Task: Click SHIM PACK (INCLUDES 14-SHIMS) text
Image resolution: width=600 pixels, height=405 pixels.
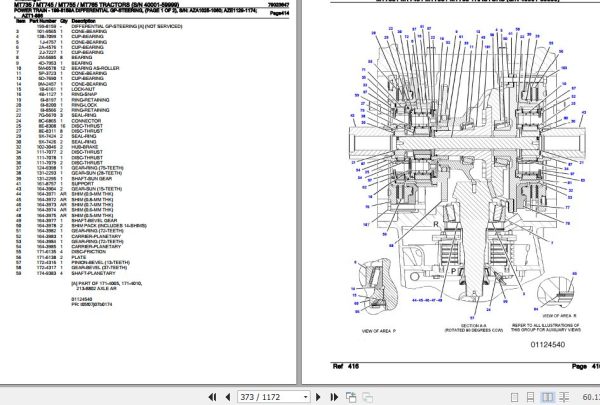Action: pyautogui.click(x=109, y=226)
